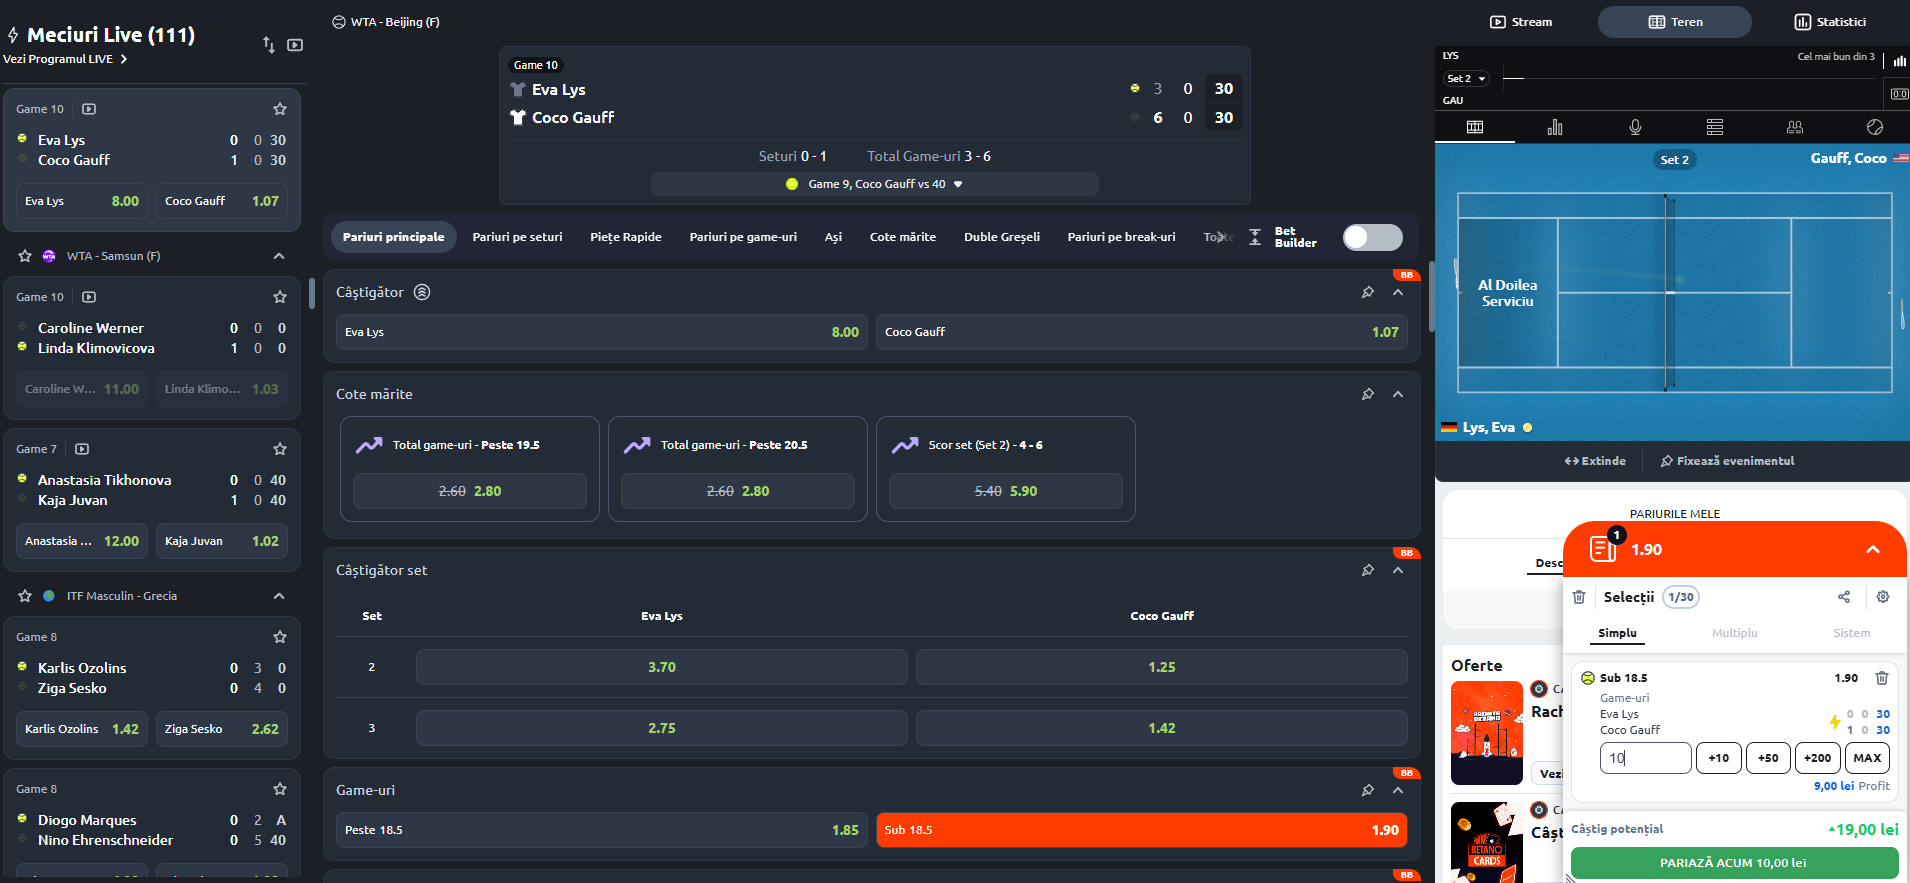Favorite the Eva Lys vs Coco Gauff match
1910x883 pixels.
tap(280, 109)
